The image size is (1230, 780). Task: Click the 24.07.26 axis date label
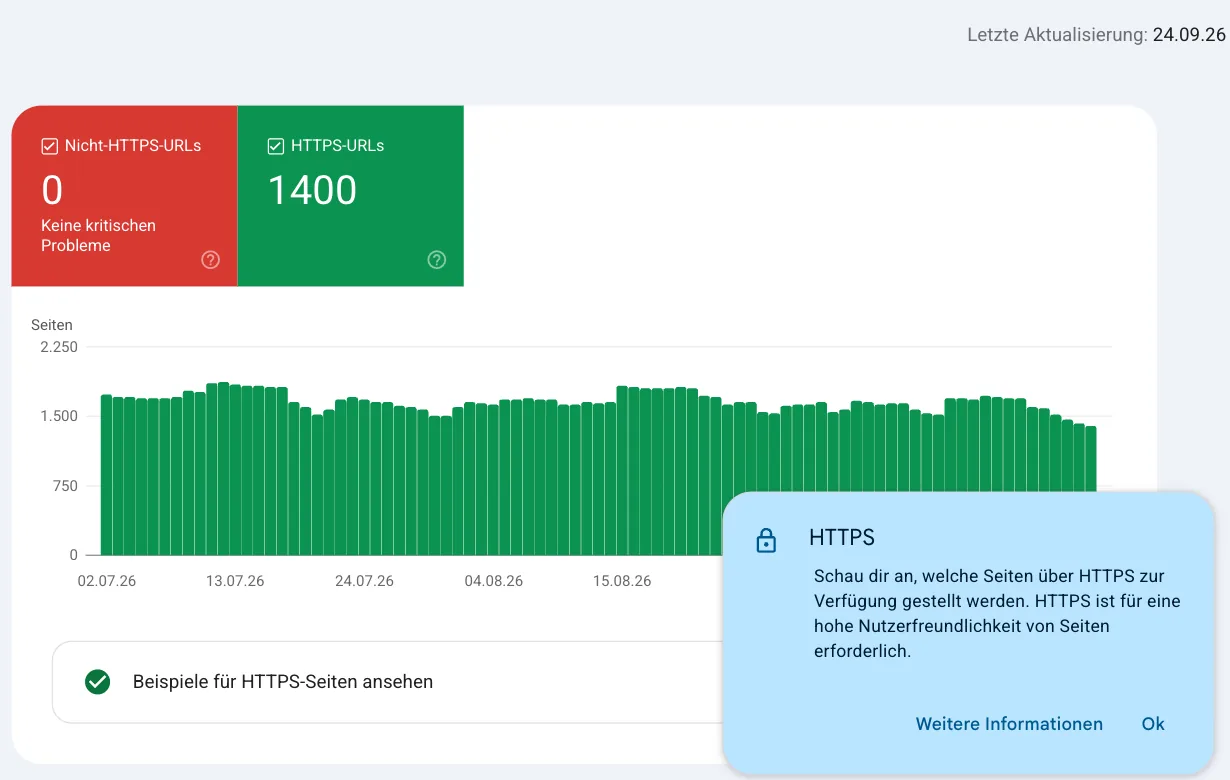pyautogui.click(x=364, y=581)
